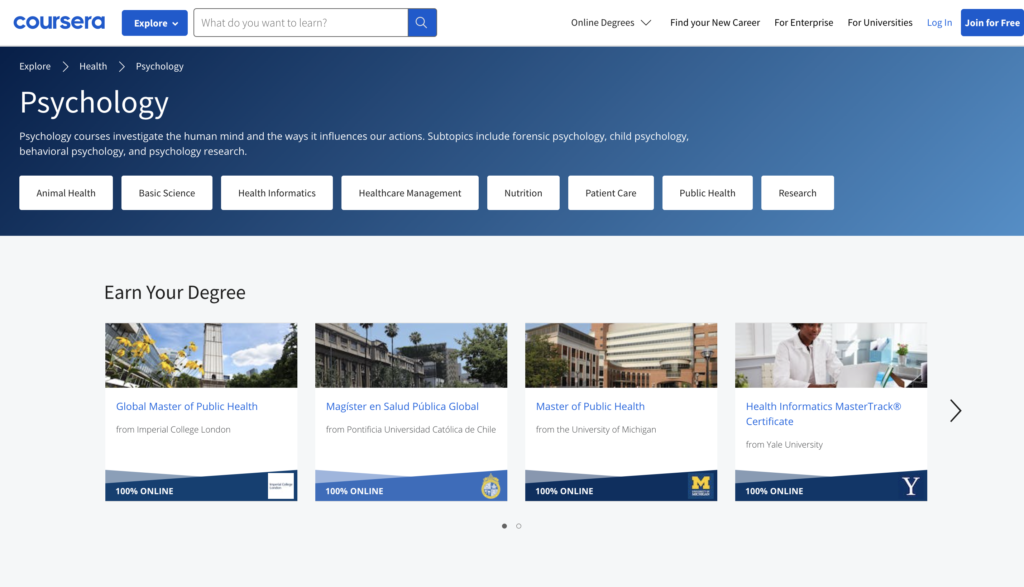
Task: Open Master of Public Health link
Action: (590, 406)
